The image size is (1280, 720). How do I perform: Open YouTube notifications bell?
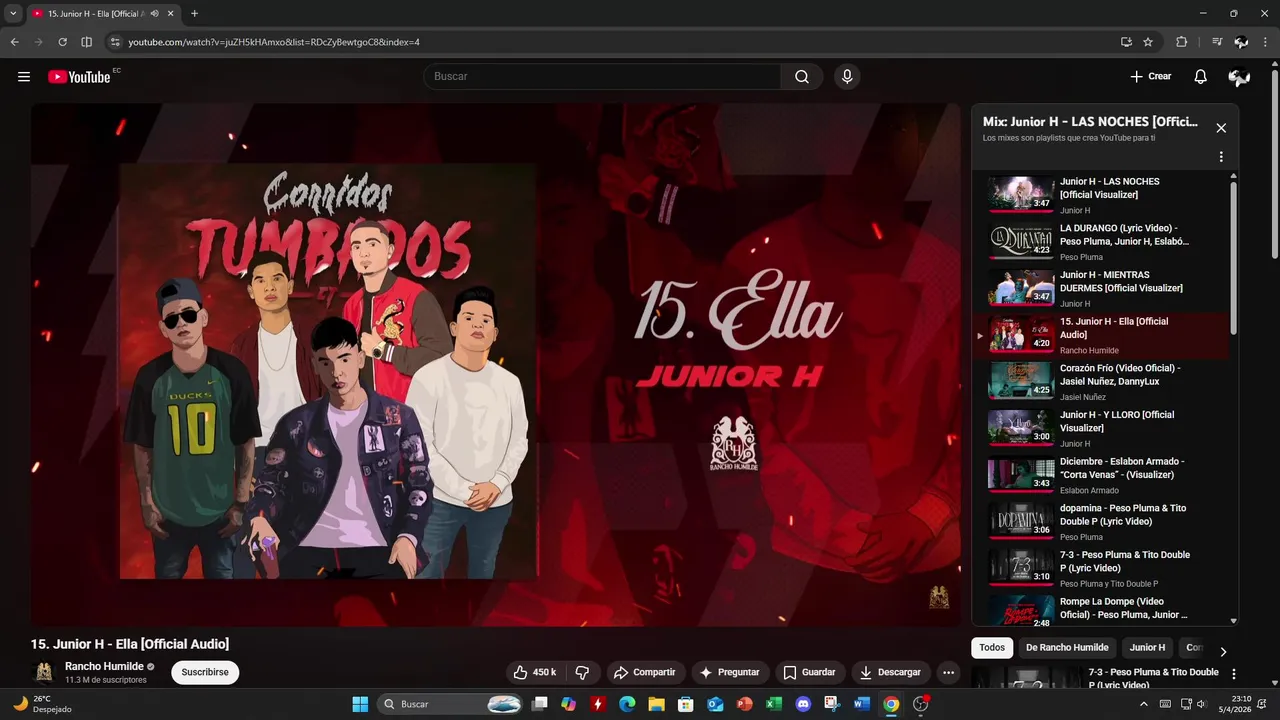(1201, 77)
